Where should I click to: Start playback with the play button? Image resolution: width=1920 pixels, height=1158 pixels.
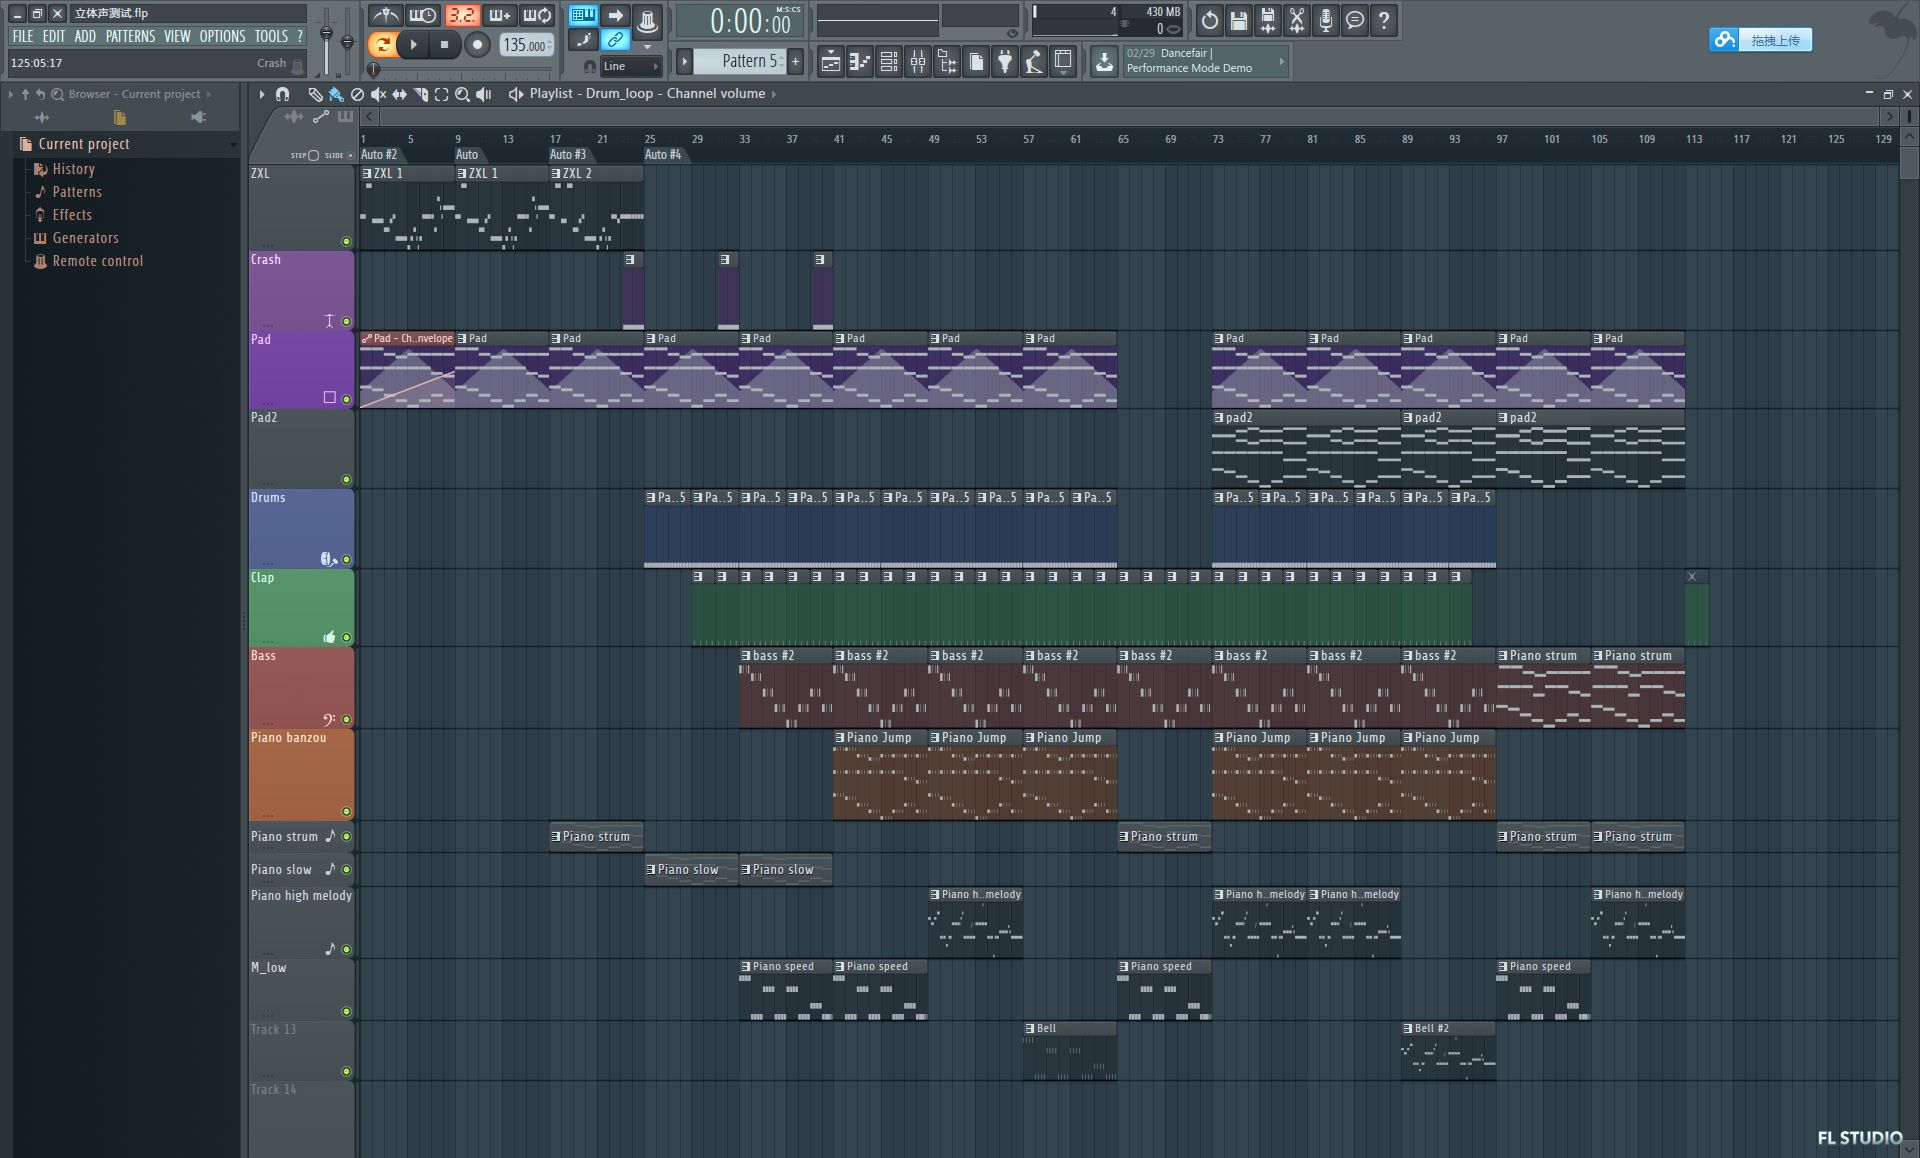[x=413, y=44]
